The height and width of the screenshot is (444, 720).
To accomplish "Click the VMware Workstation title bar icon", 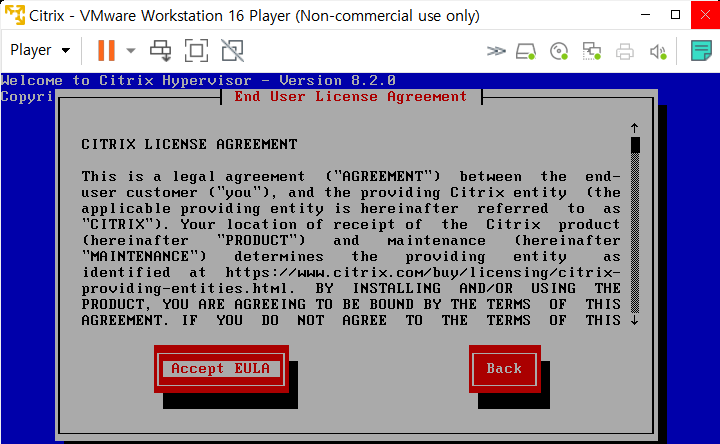I will point(14,15).
